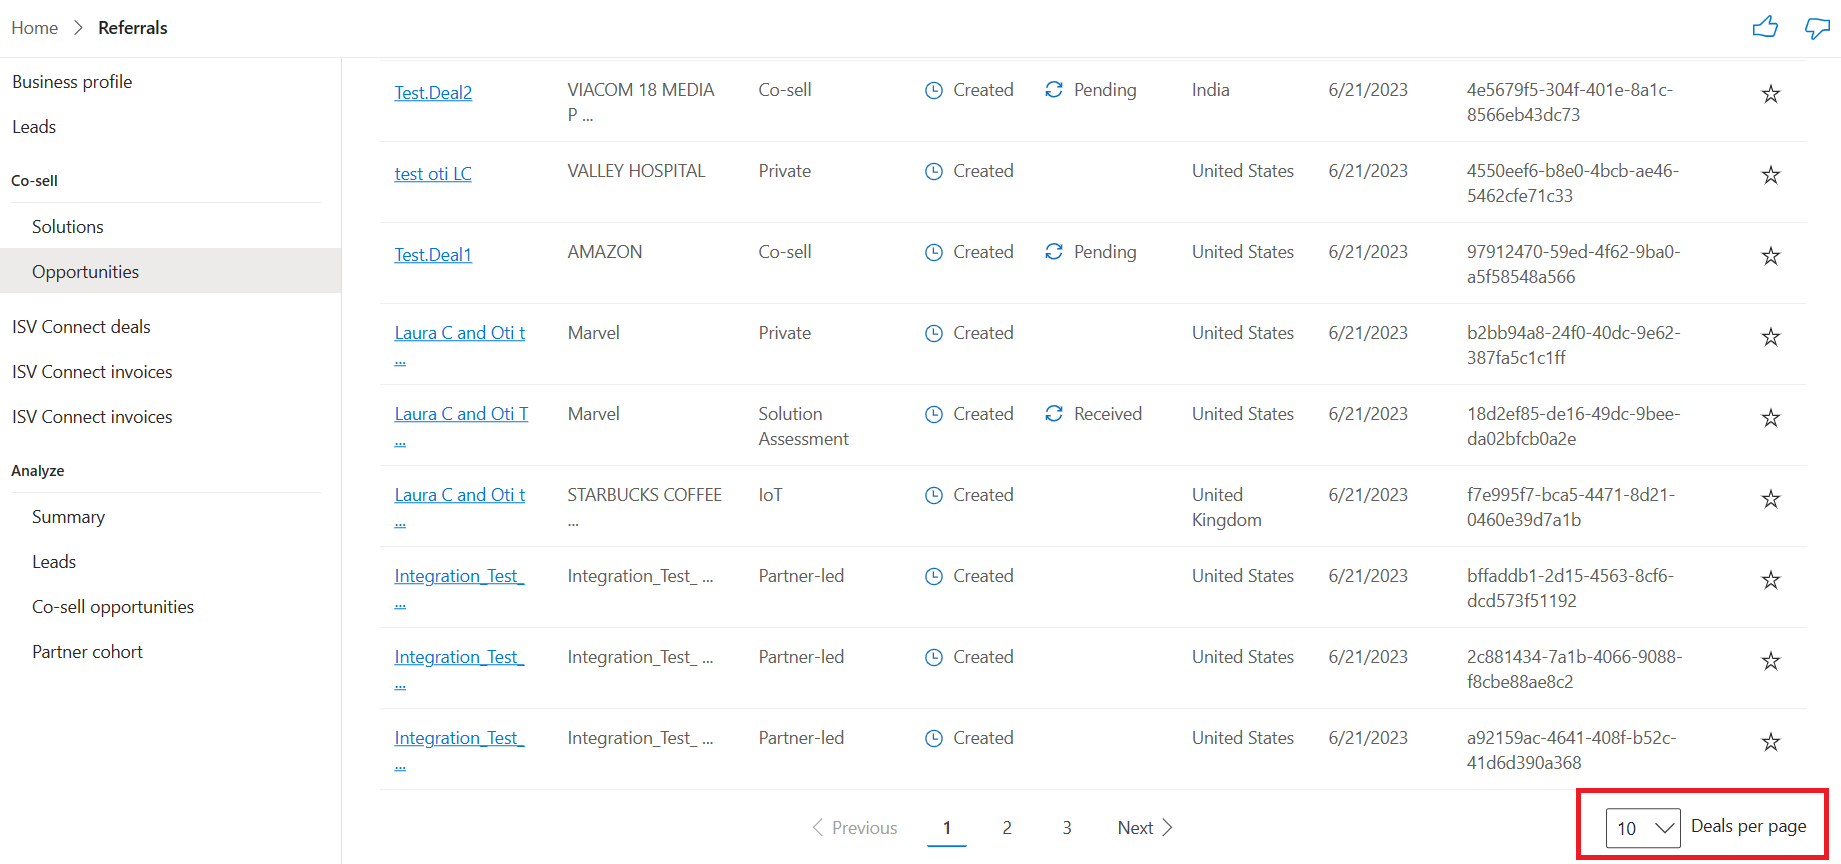Image resolution: width=1841 pixels, height=864 pixels.
Task: Go to the Next page of deals
Action: click(x=1145, y=828)
